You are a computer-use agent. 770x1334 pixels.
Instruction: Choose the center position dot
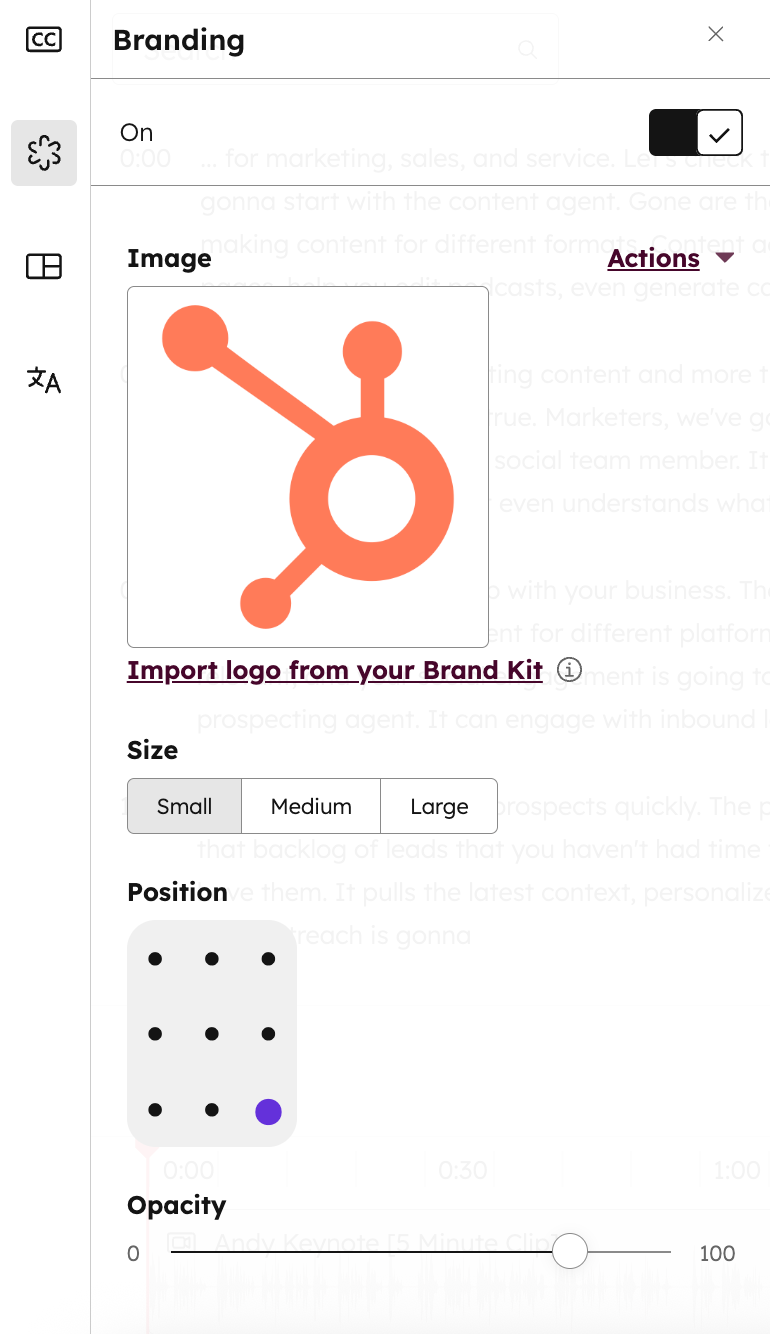212,1034
